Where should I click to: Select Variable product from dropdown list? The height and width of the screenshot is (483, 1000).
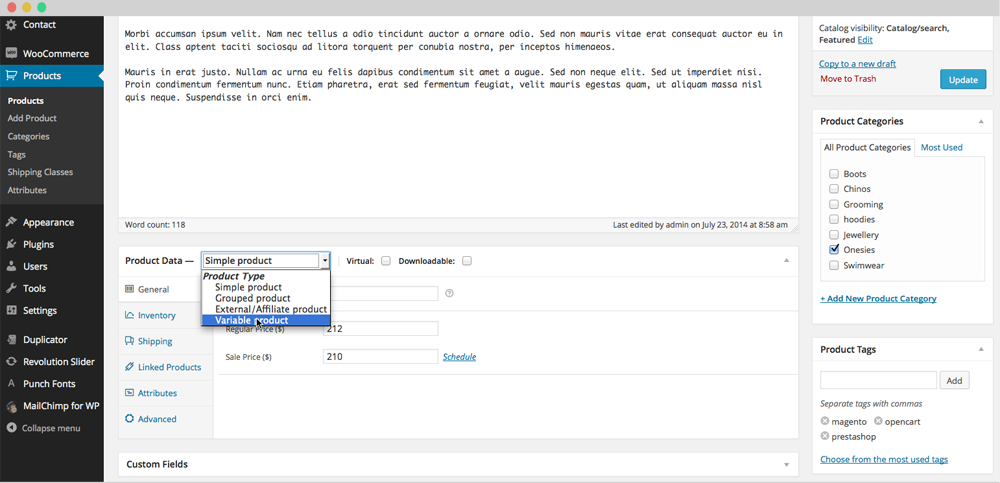[251, 321]
